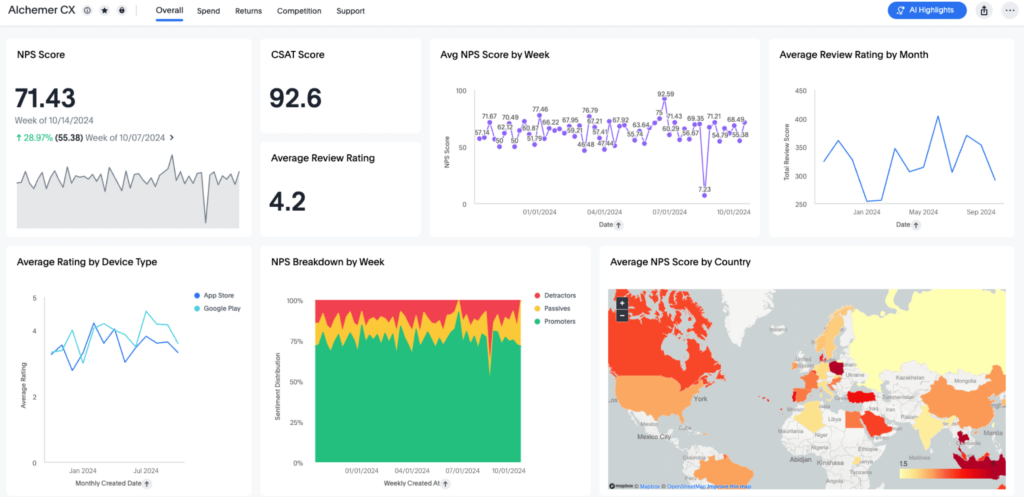Image resolution: width=1024 pixels, height=497 pixels.
Task: Click sort arrow under Avg NPS Score chart
Action: pyautogui.click(x=617, y=226)
